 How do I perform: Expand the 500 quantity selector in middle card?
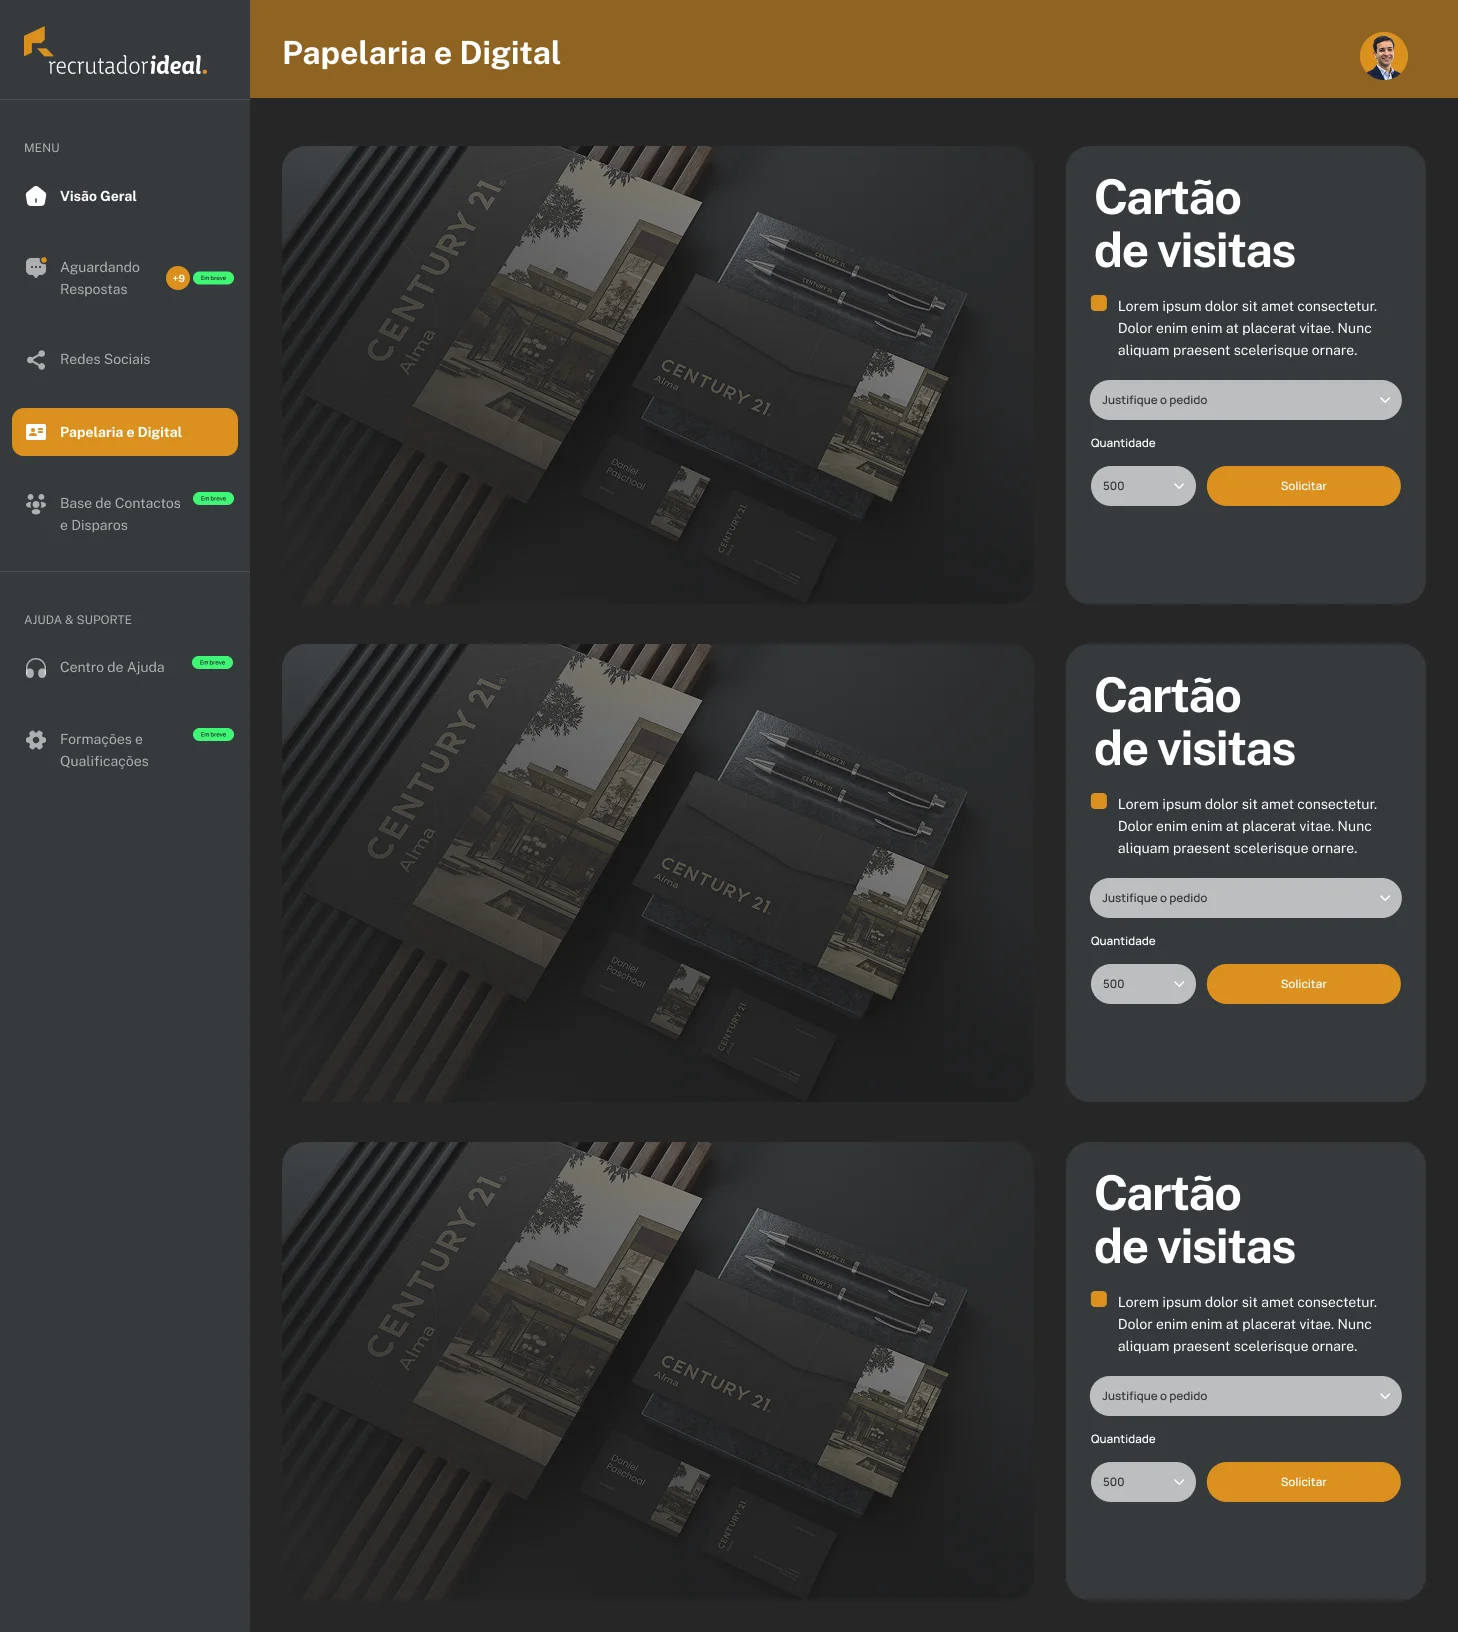1143,984
